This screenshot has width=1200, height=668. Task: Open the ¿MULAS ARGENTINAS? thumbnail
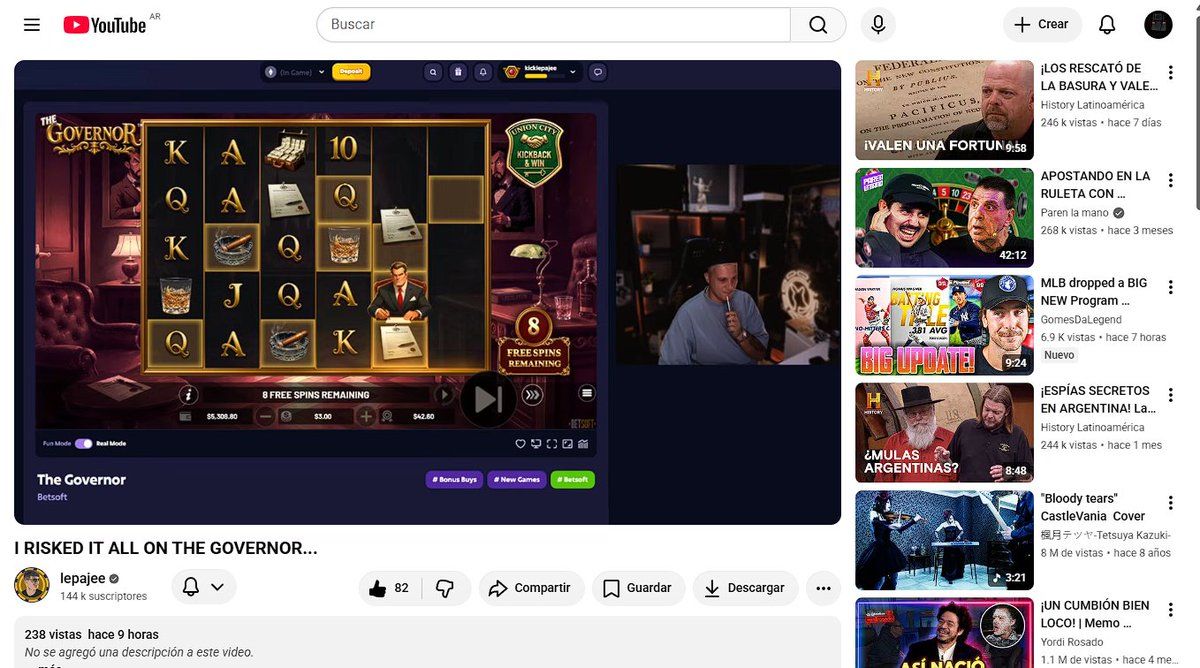[944, 432]
